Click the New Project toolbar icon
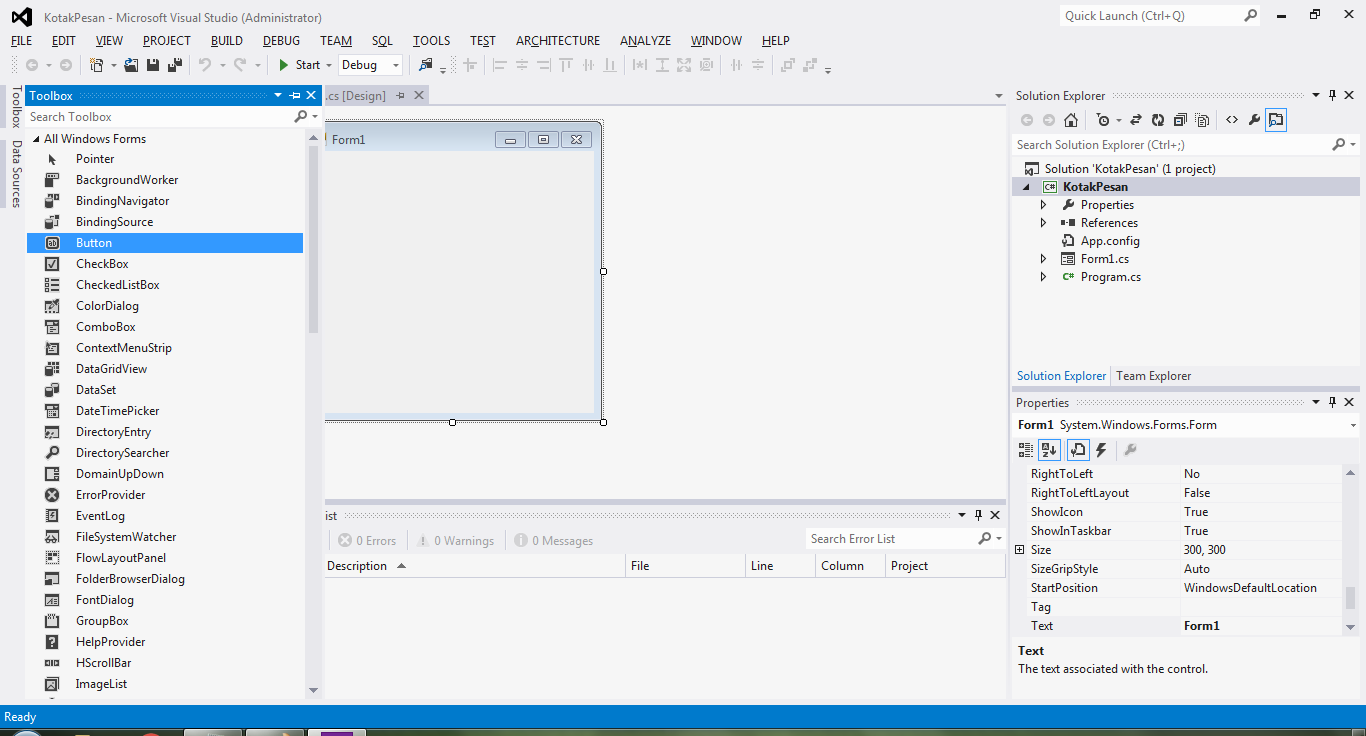The height and width of the screenshot is (736, 1366). 97,65
